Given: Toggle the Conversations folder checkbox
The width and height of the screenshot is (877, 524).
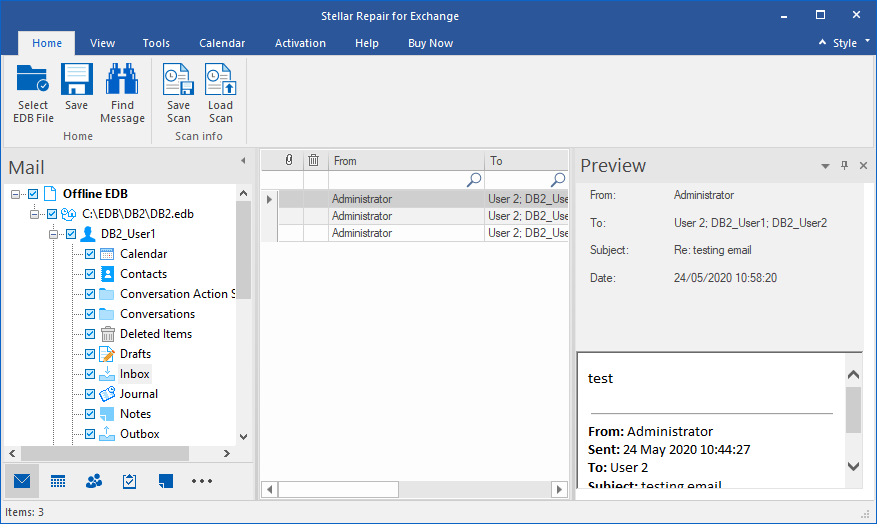Looking at the screenshot, I should click(90, 314).
